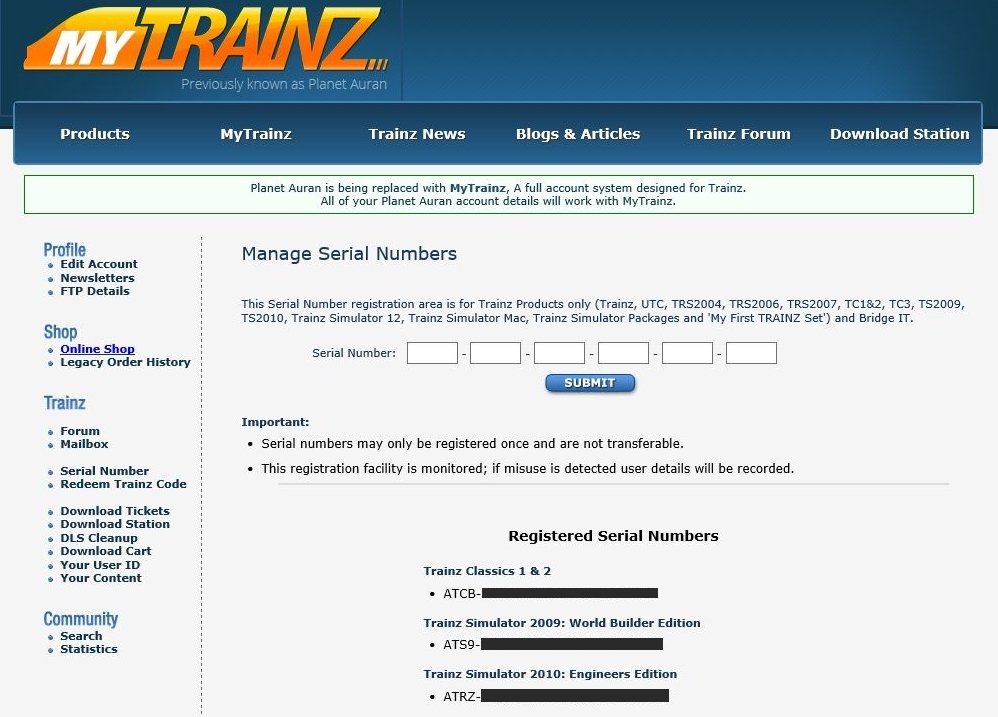Click the ATCB- serial number entry
The image size is (998, 717).
pyautogui.click(x=551, y=594)
